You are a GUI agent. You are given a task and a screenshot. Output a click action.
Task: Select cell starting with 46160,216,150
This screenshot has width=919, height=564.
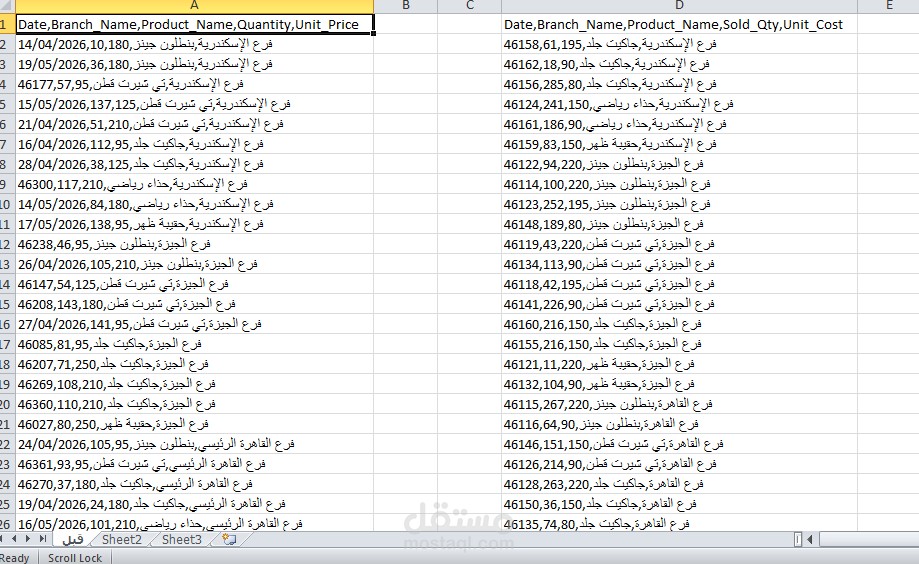(679, 324)
